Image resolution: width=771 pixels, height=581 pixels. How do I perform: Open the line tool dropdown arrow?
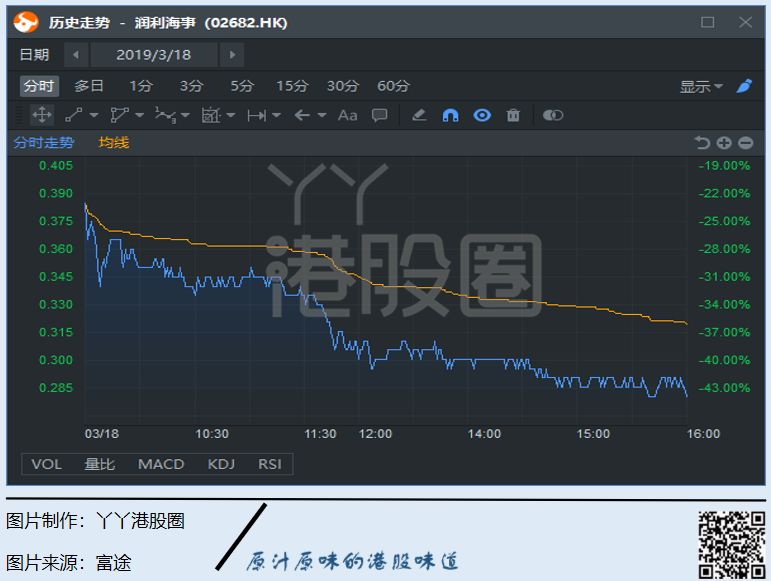tap(93, 116)
